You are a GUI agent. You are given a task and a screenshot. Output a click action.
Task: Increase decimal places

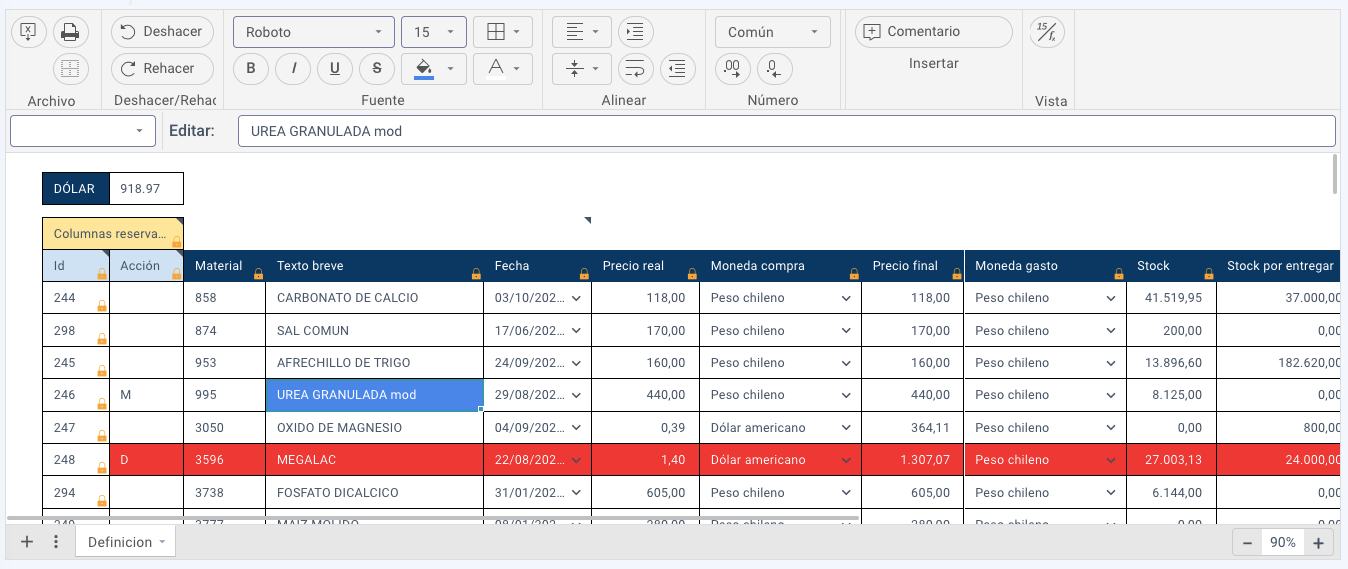733,69
